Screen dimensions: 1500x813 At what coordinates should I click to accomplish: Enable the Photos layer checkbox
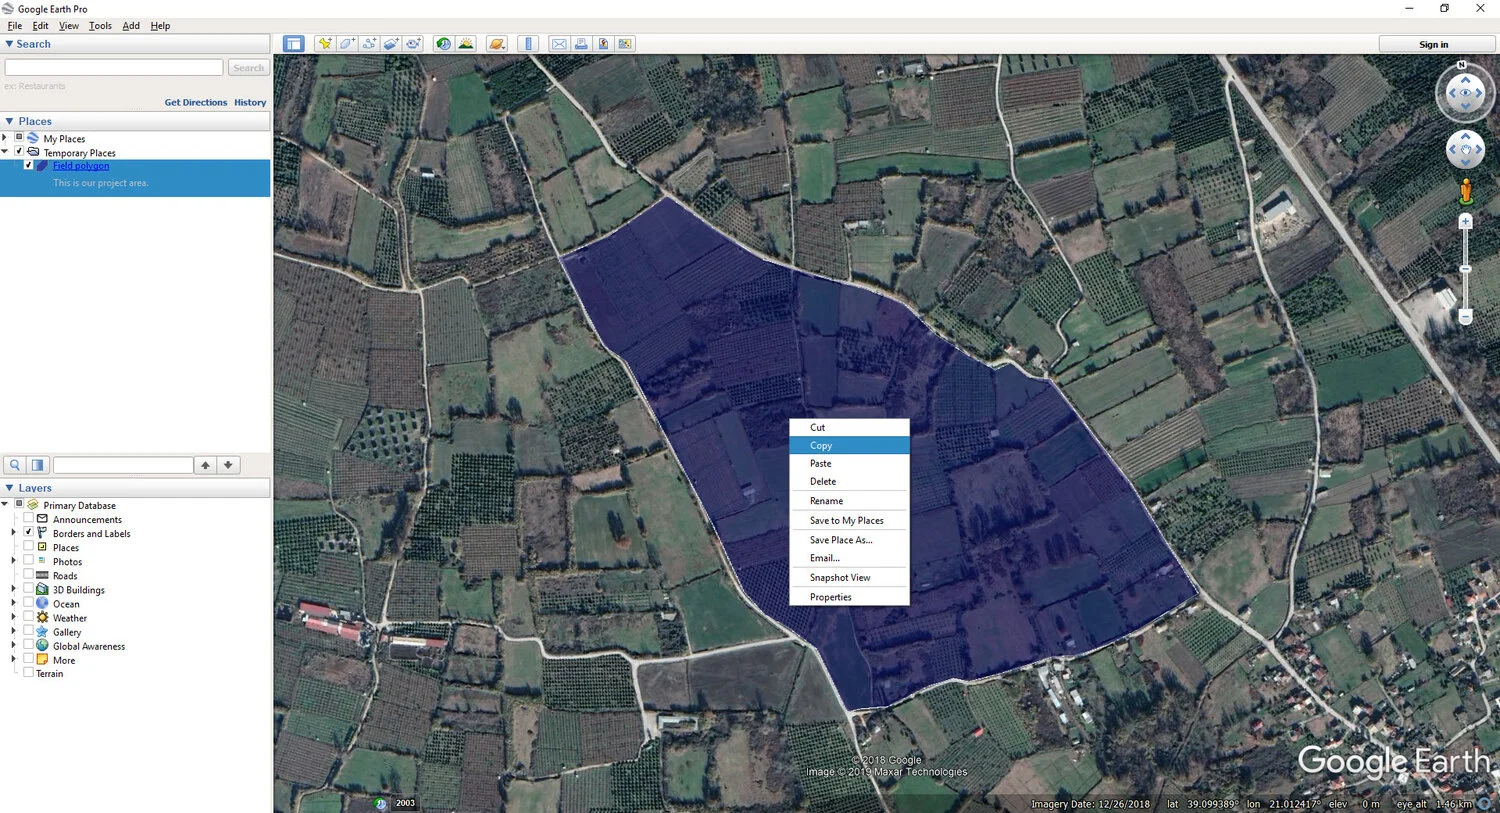(28, 561)
